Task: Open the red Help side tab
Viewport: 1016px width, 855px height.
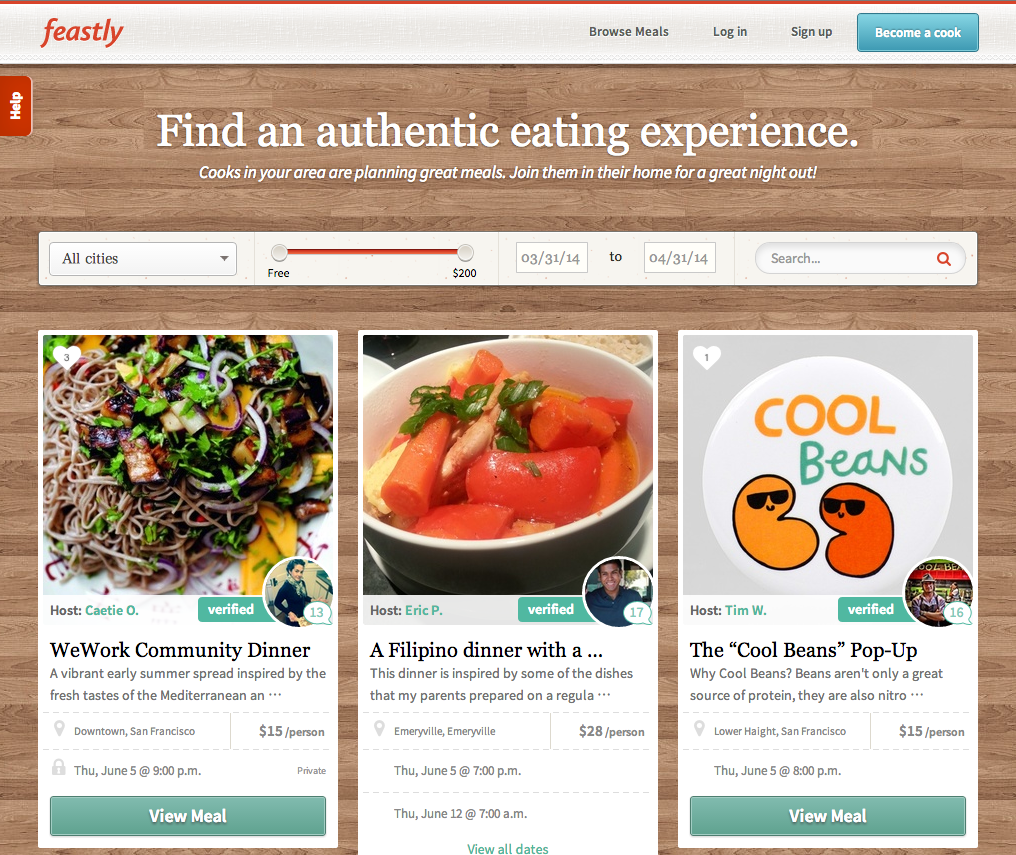Action: point(16,106)
